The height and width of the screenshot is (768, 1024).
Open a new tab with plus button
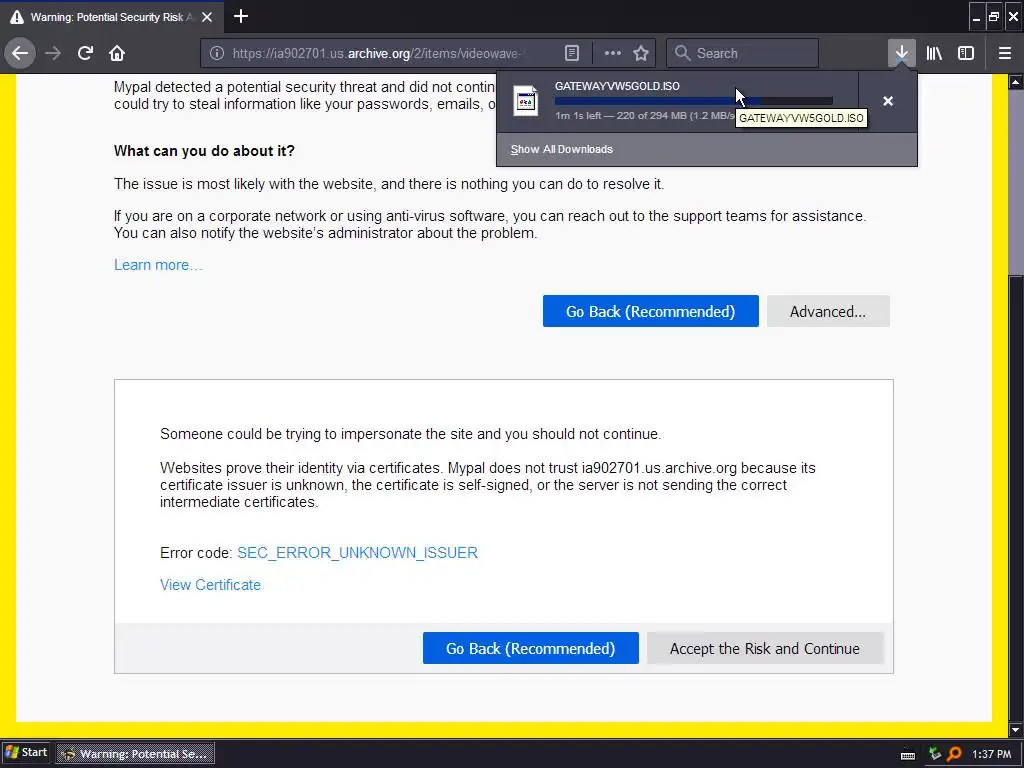(x=240, y=16)
